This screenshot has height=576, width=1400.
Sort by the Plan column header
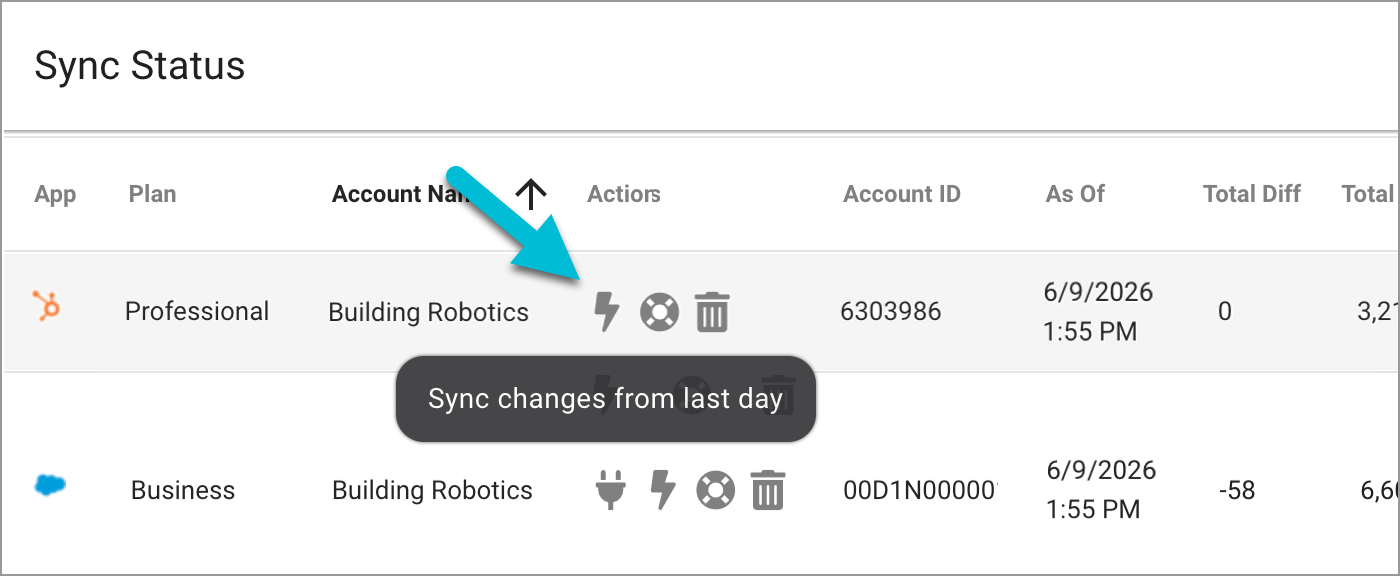tap(152, 194)
